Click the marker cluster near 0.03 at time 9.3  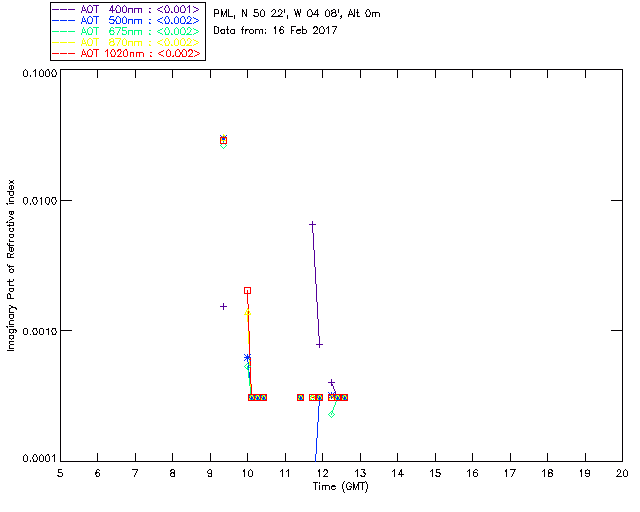[223, 141]
